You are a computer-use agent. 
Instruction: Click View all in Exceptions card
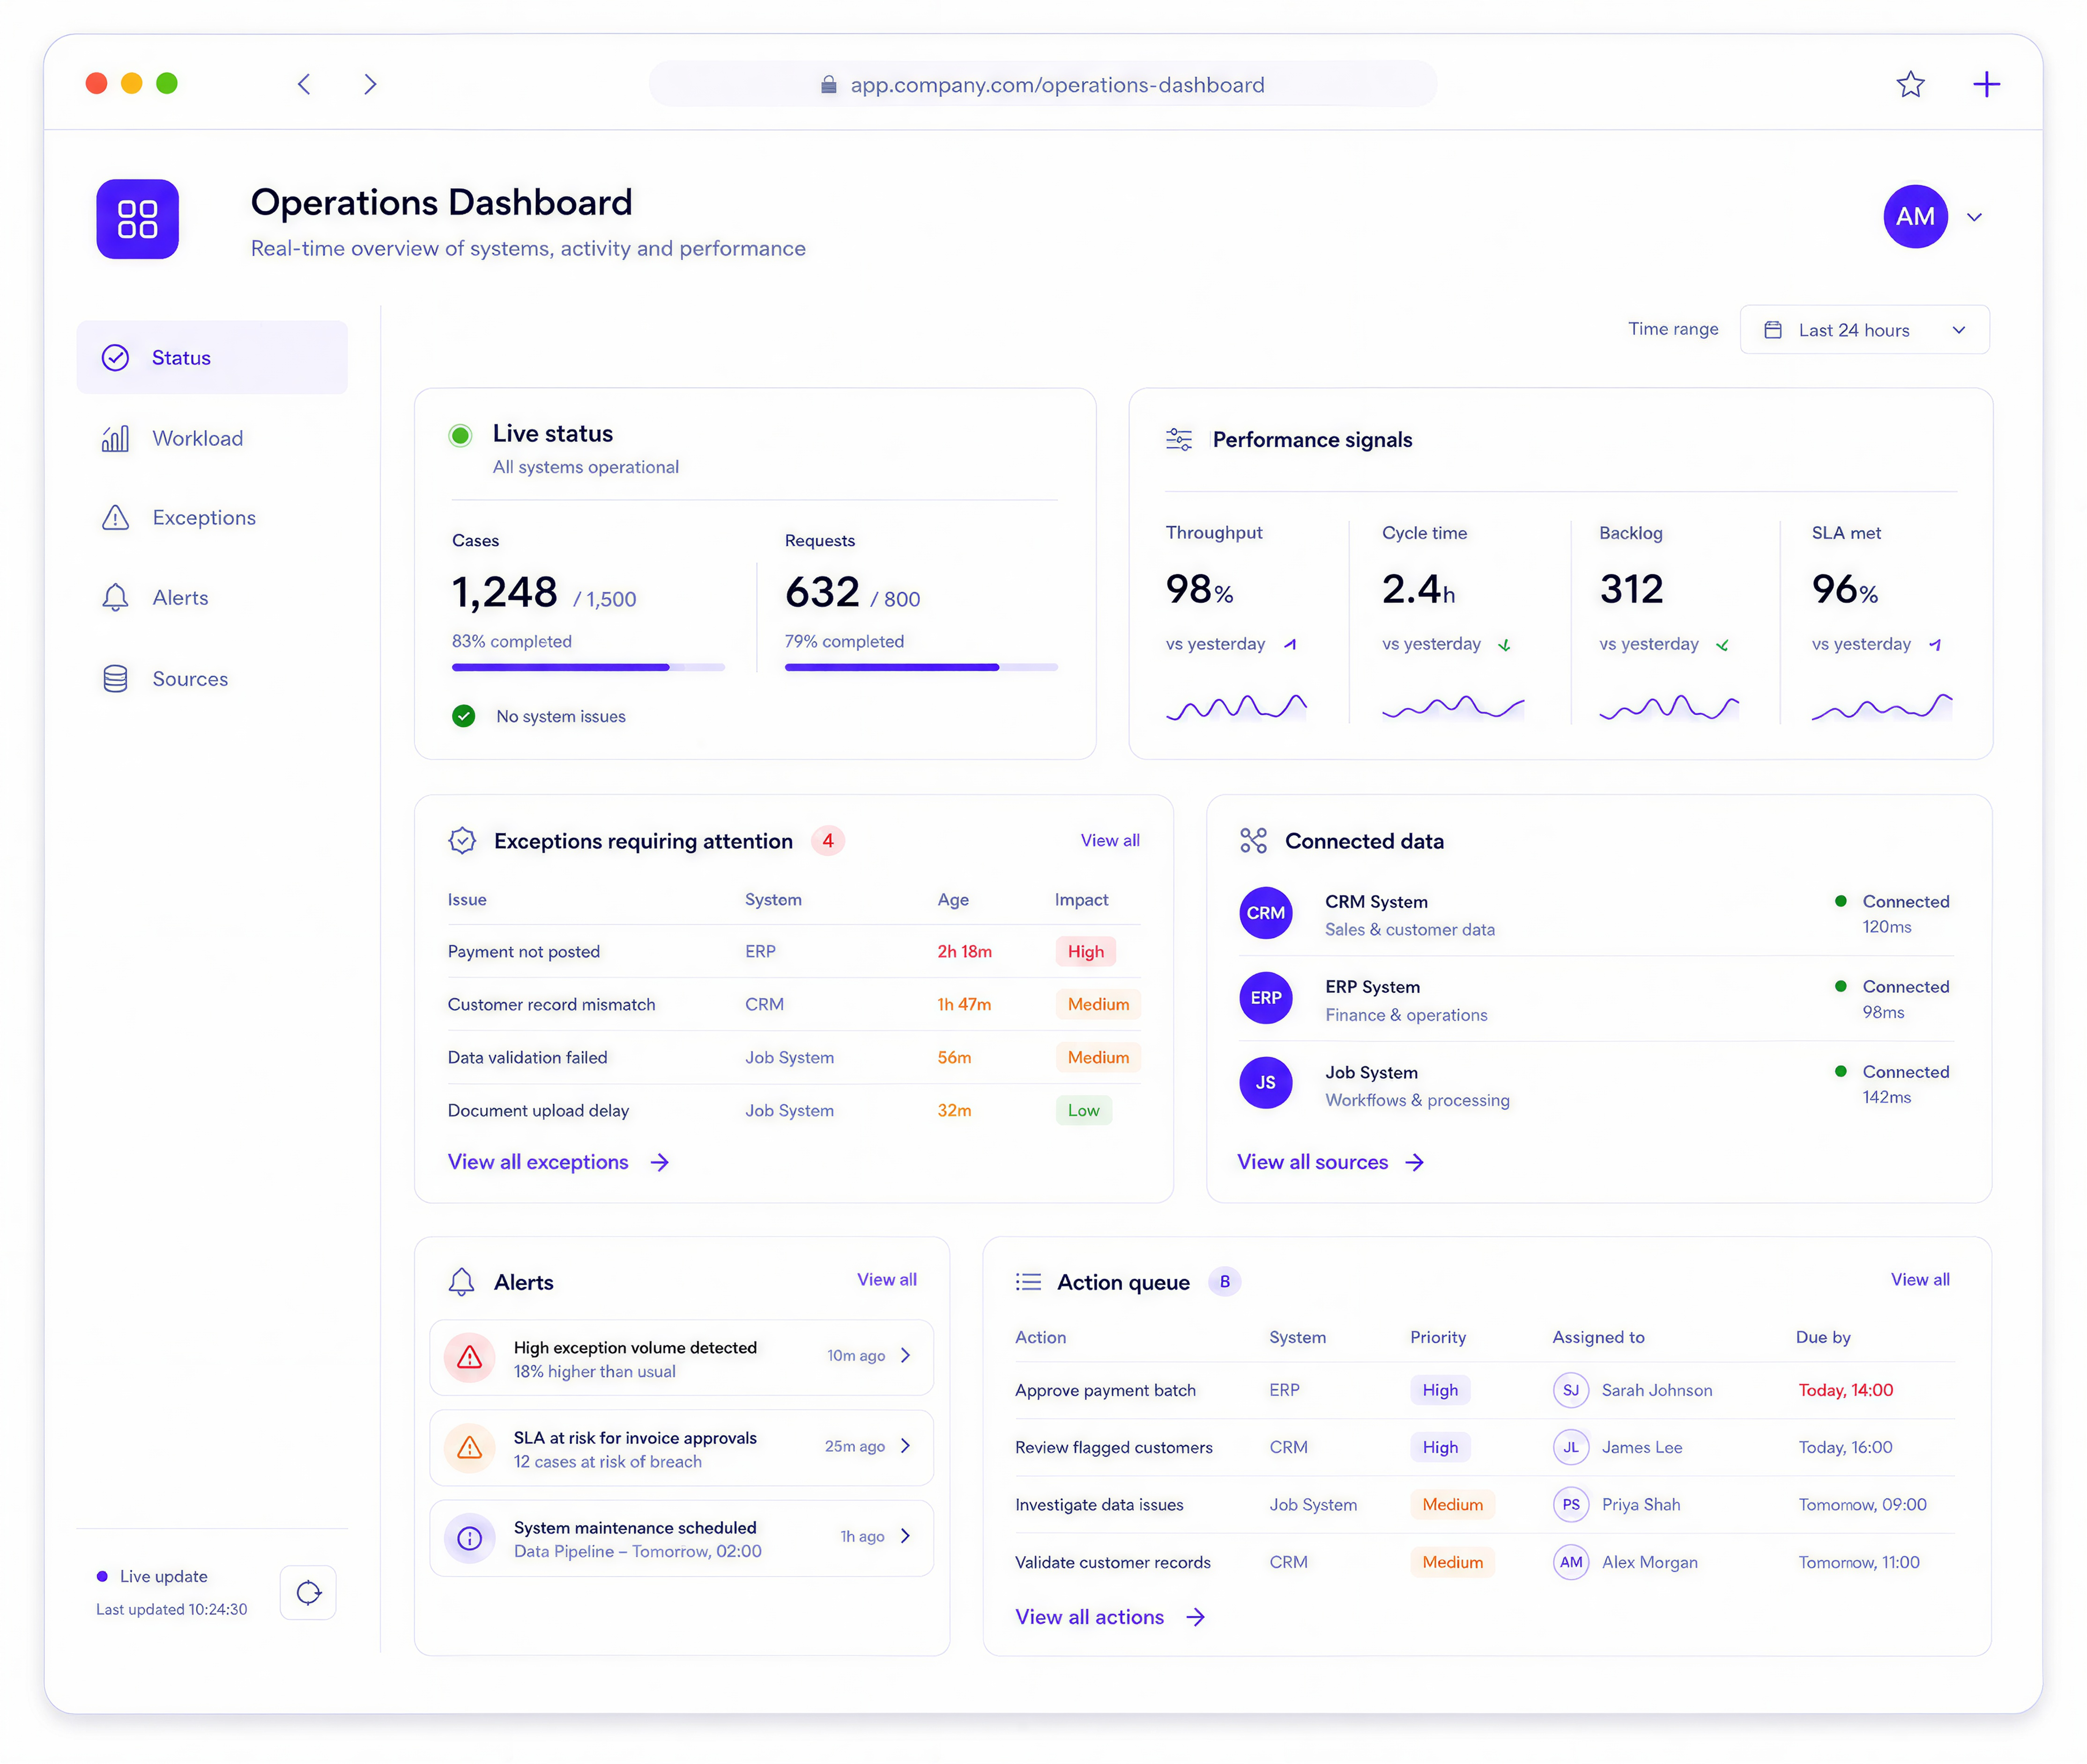click(x=1110, y=841)
